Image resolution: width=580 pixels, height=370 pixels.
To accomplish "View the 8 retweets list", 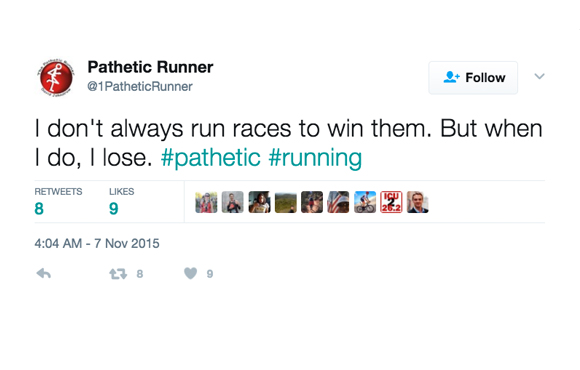I will (58, 202).
